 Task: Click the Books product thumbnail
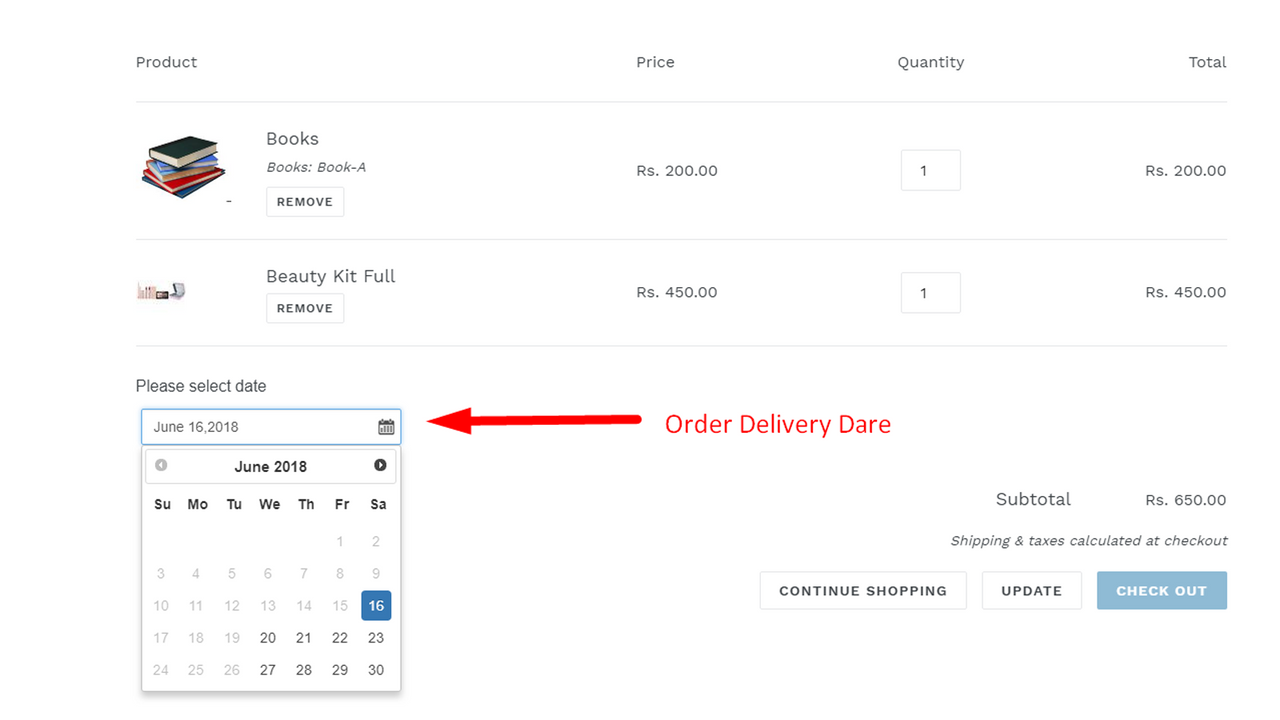coord(183,167)
